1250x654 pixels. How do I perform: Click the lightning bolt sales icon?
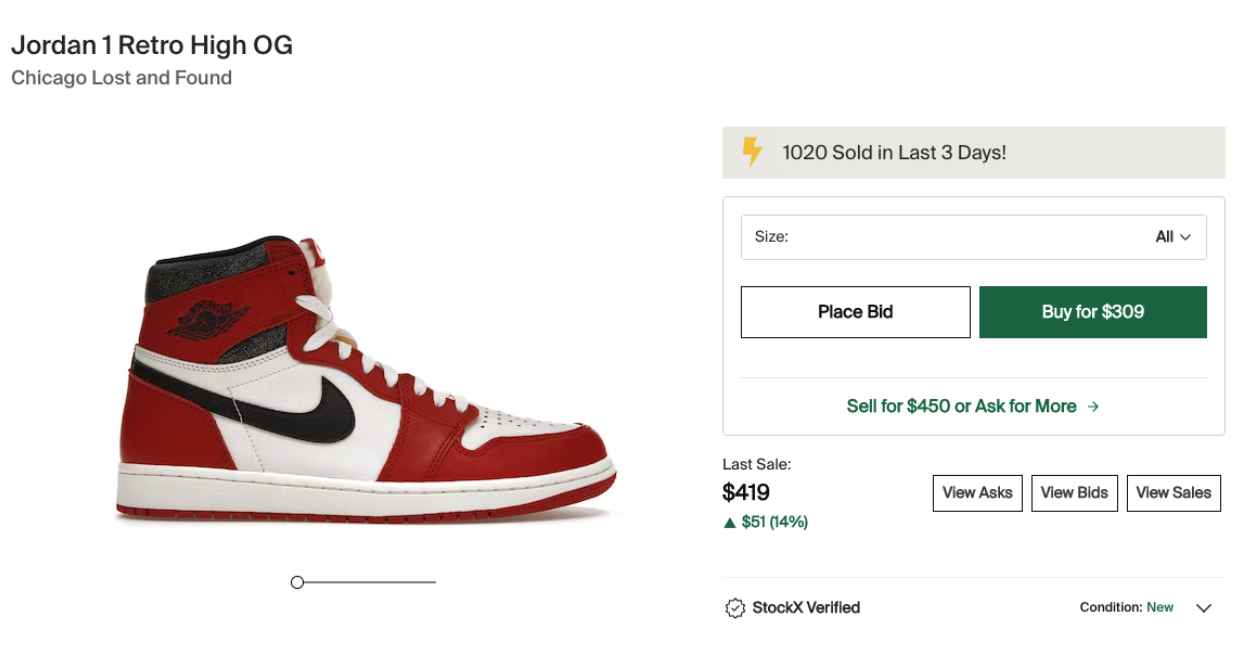click(750, 152)
